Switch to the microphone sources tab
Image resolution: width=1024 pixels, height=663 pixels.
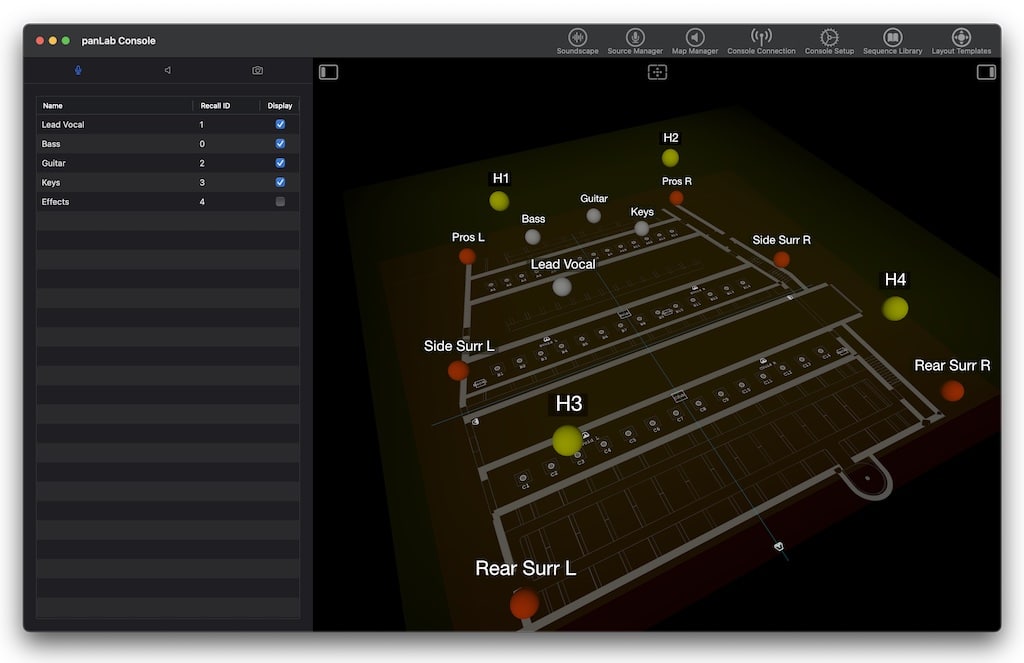coord(78,71)
